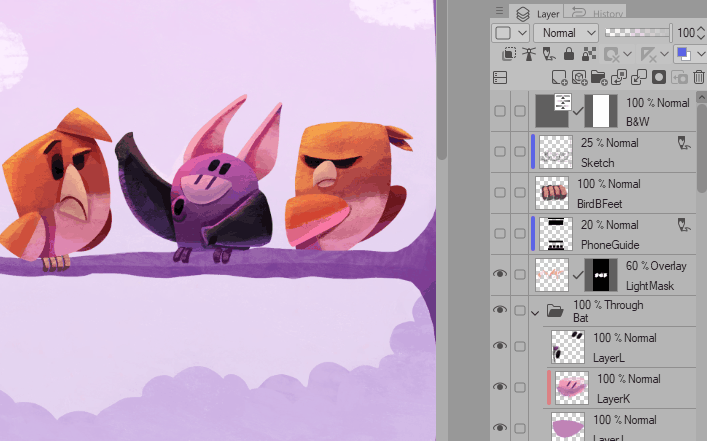Toggle Lock Layer padlock icon
The height and width of the screenshot is (441, 707).
[x=569, y=54]
